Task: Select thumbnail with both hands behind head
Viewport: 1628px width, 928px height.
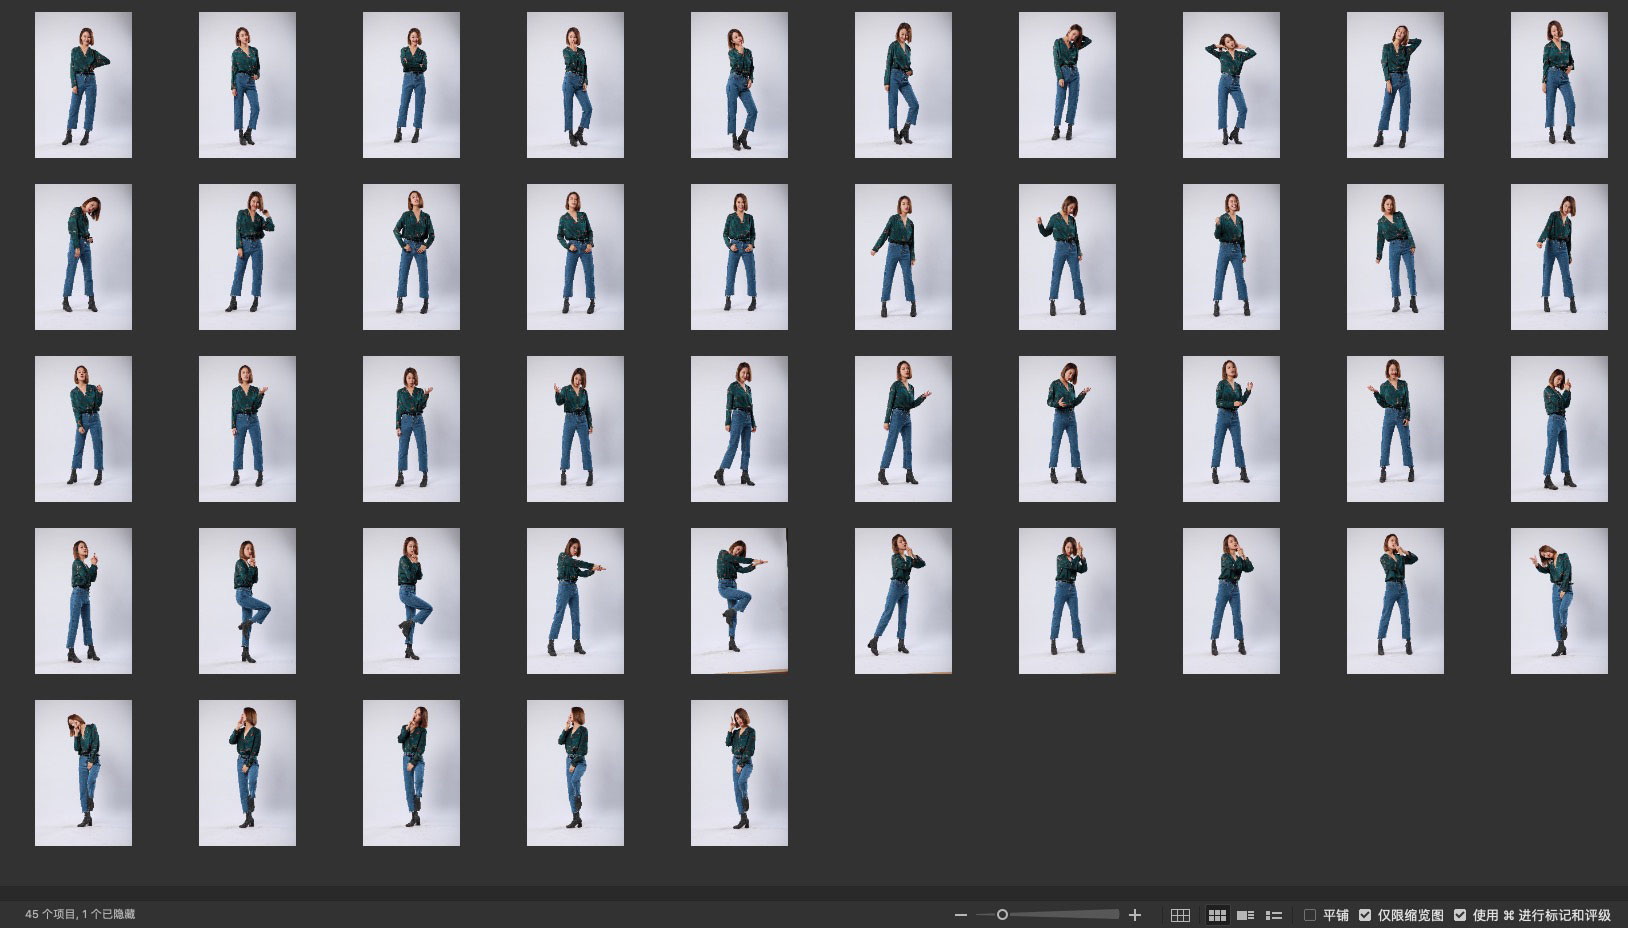Action: (1231, 85)
